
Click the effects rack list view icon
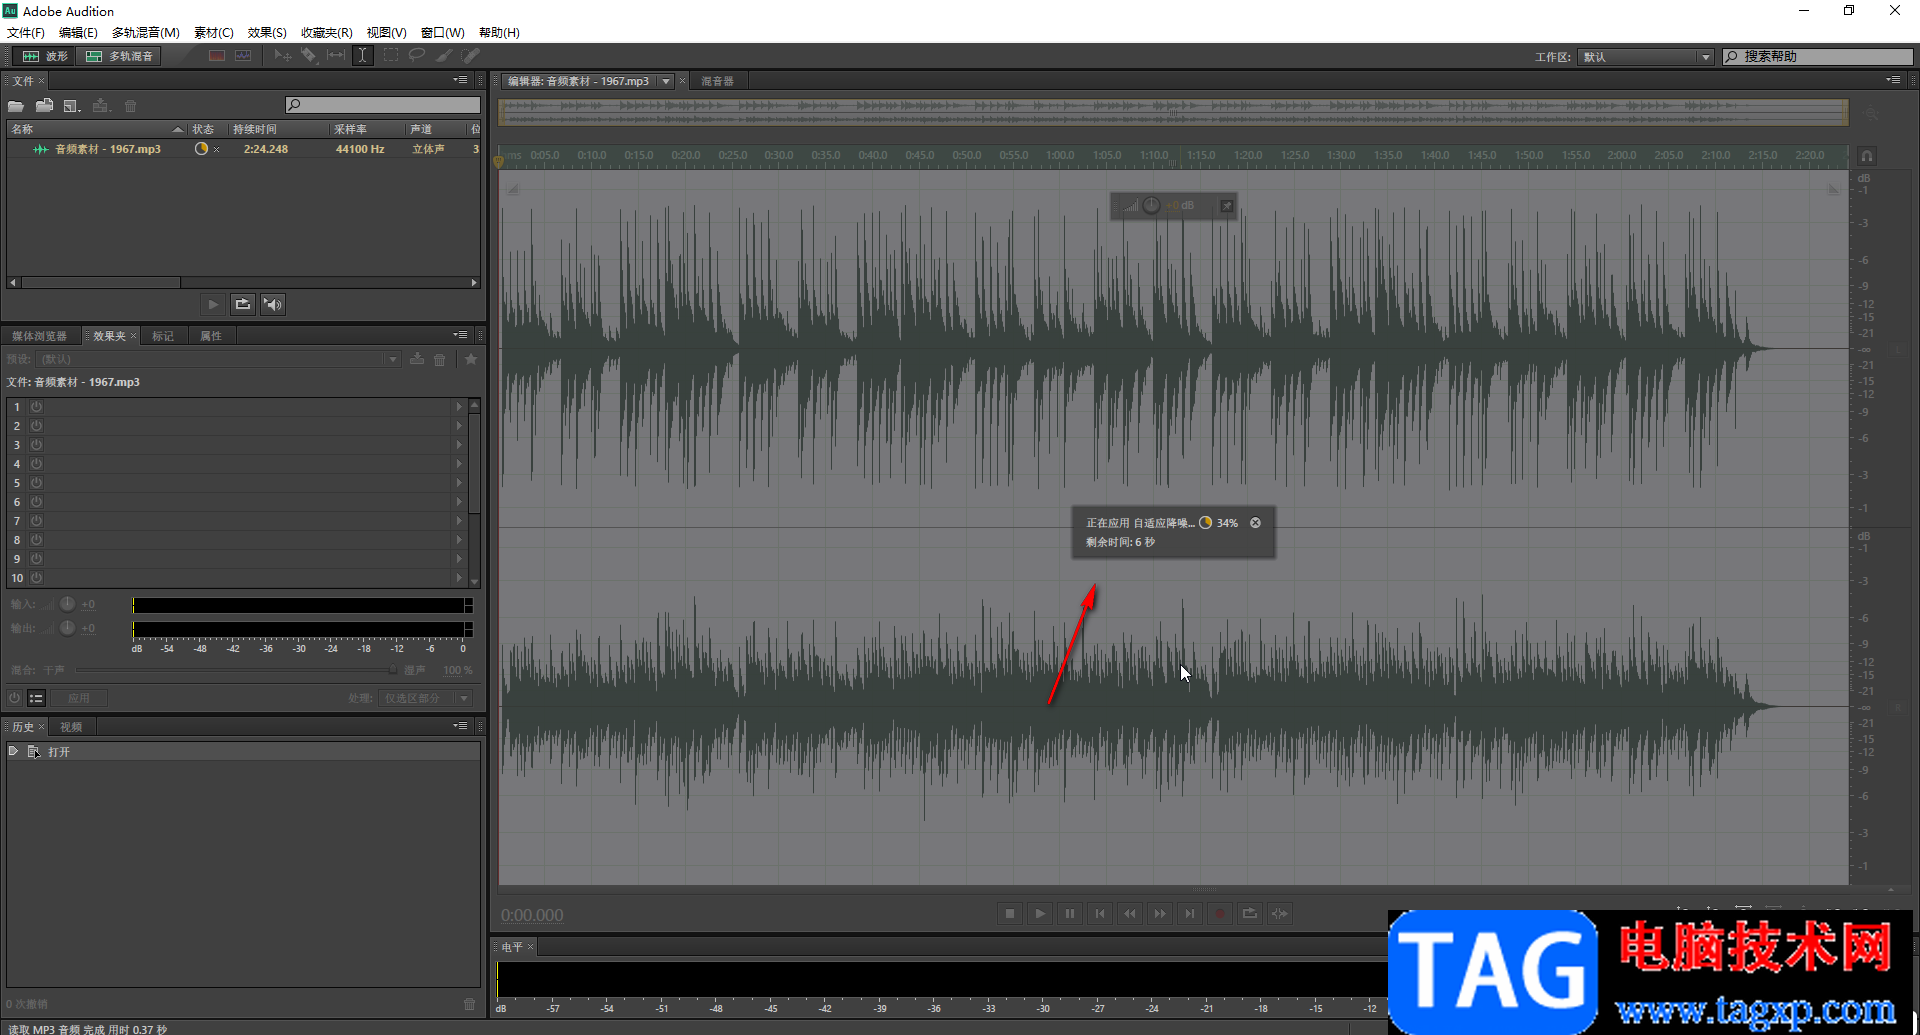tap(36, 698)
